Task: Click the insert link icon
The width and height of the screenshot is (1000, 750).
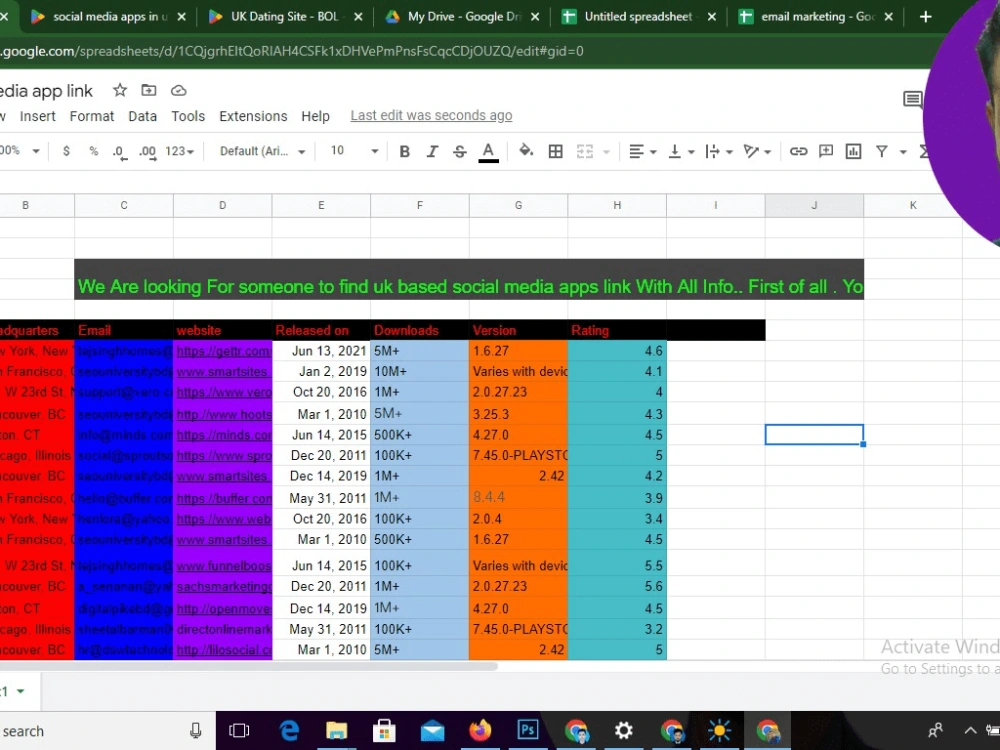Action: point(798,151)
